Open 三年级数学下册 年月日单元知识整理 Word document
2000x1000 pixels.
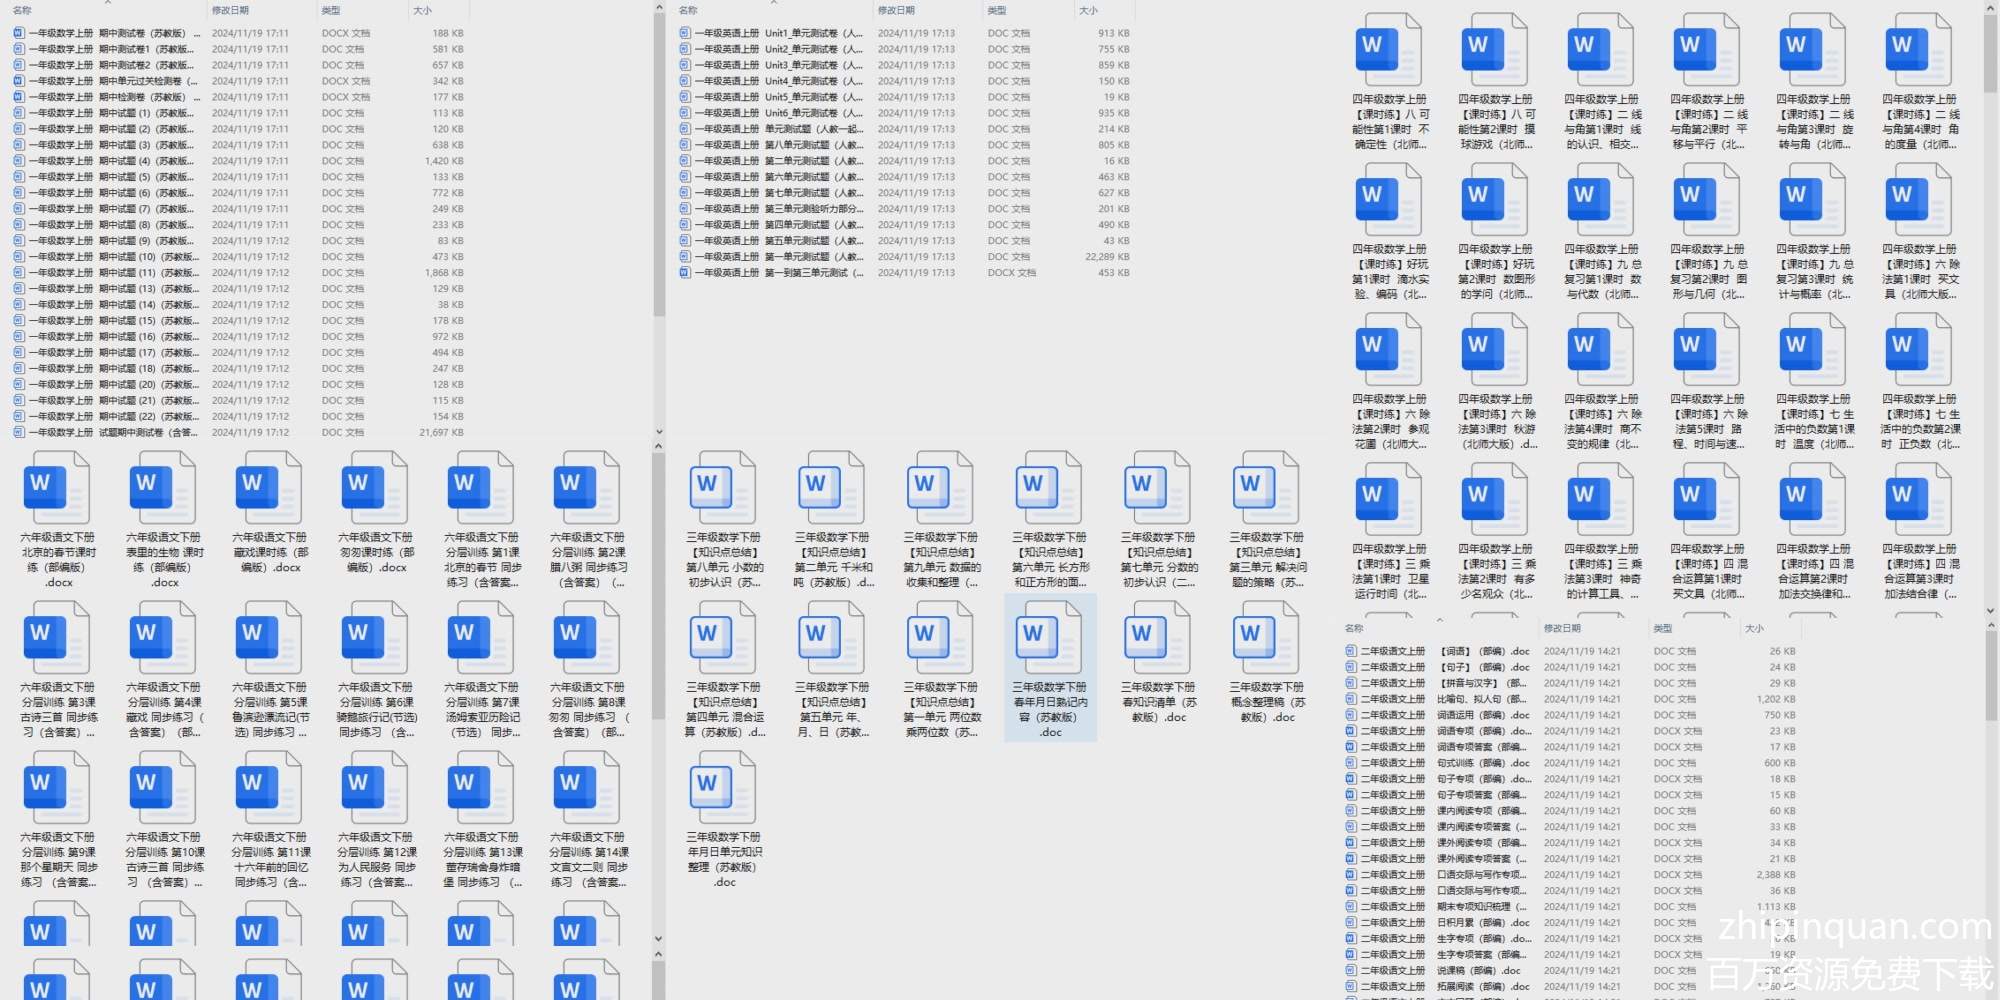pyautogui.click(x=723, y=788)
